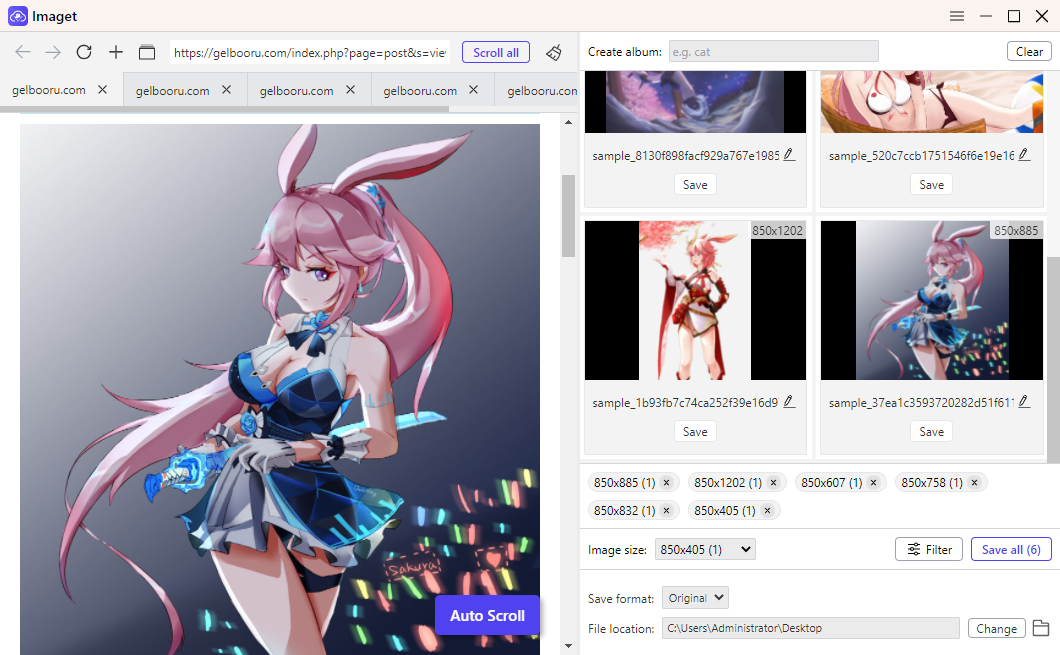The image size is (1060, 655).
Task: Rename sample_1b93fb7c image with pencil icon
Action: point(788,402)
